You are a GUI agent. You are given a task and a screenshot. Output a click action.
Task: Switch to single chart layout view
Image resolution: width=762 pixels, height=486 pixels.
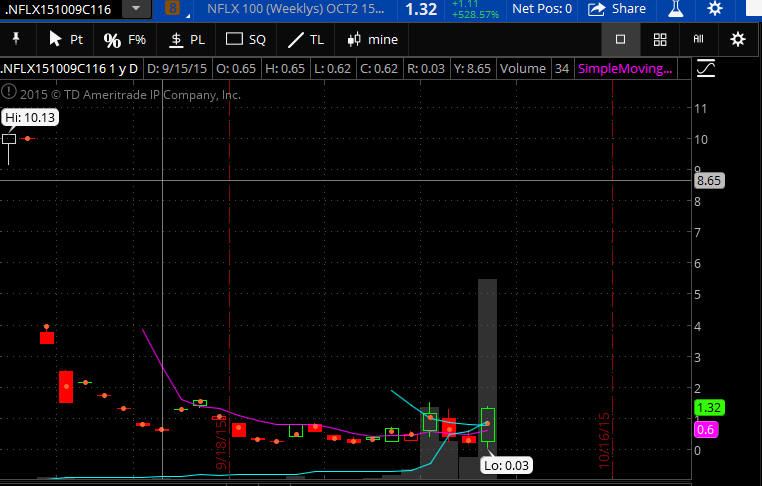(x=620, y=39)
